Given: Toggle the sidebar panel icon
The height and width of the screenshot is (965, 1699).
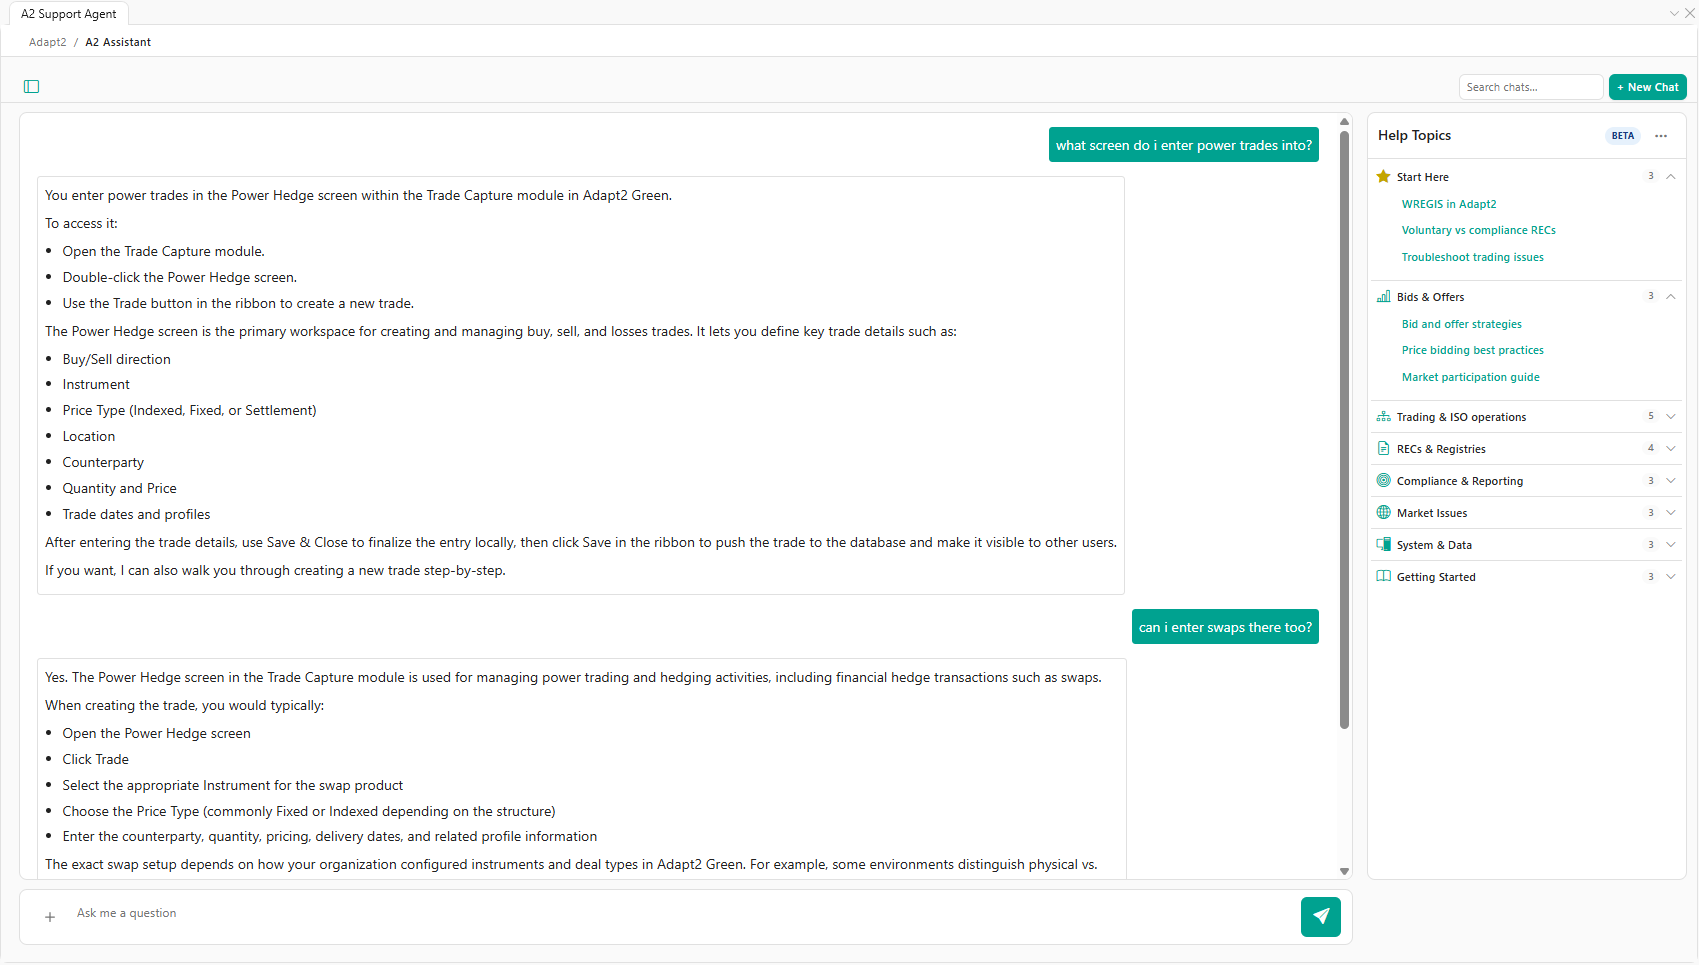Looking at the screenshot, I should pyautogui.click(x=32, y=87).
